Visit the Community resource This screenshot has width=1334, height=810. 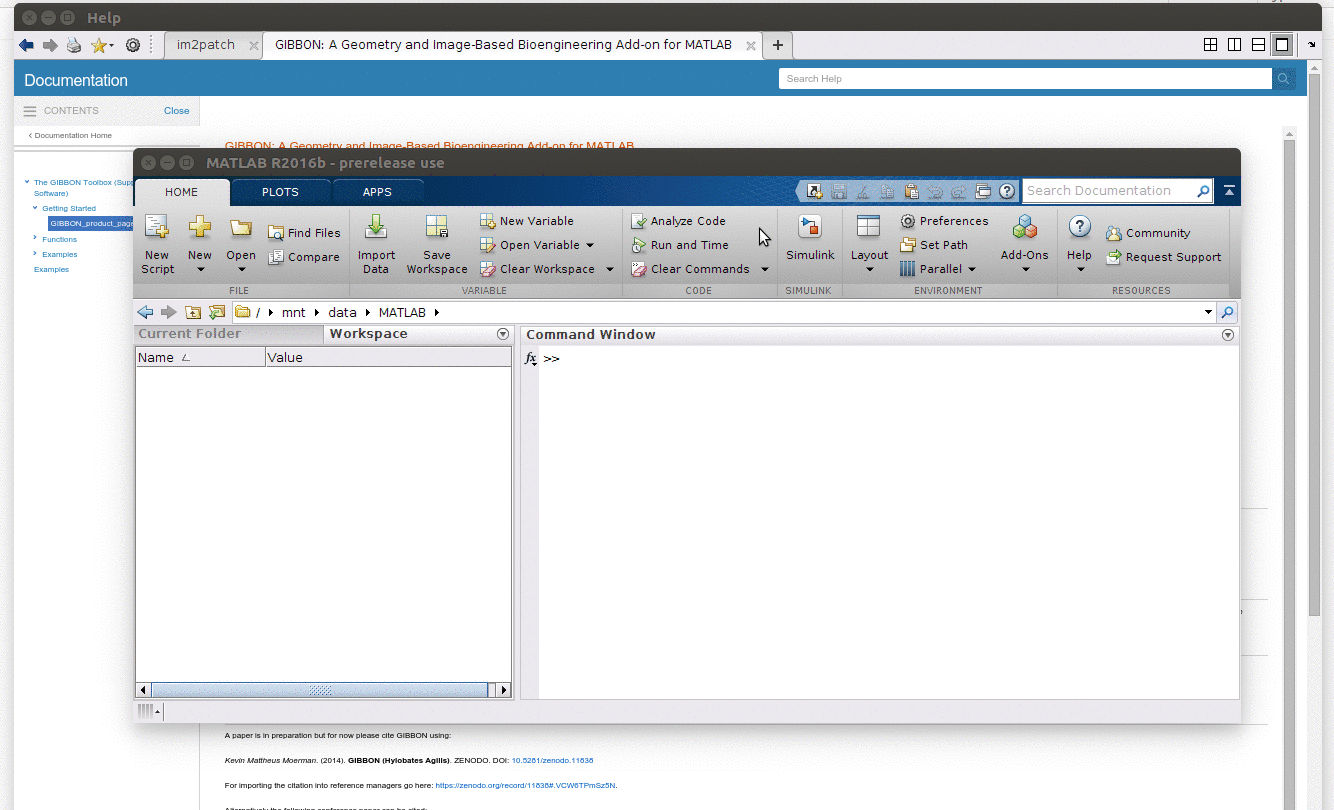1148,233
